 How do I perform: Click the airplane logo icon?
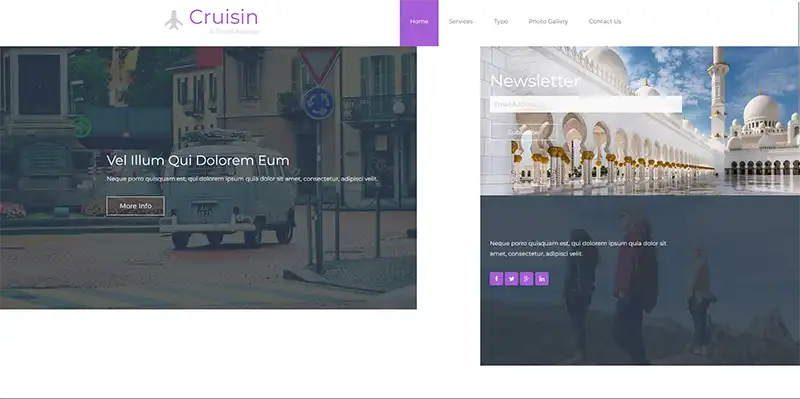(x=173, y=20)
